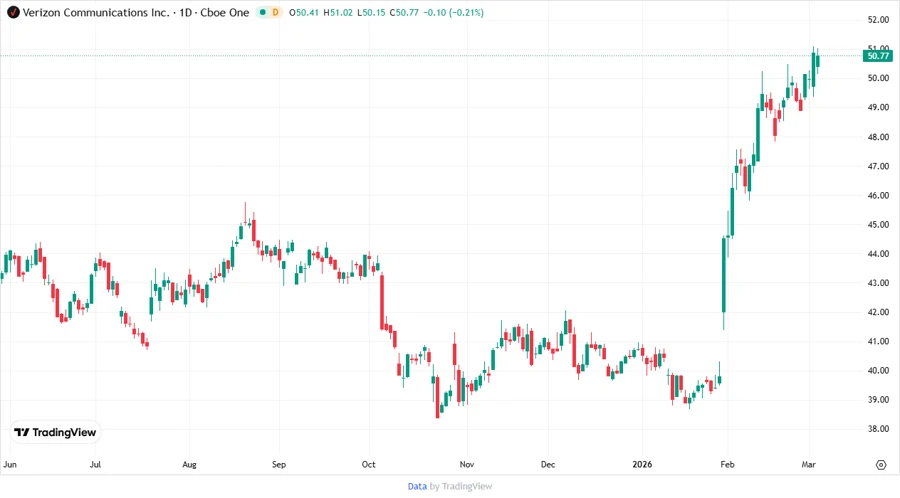Click the green market status dot

pos(262,12)
